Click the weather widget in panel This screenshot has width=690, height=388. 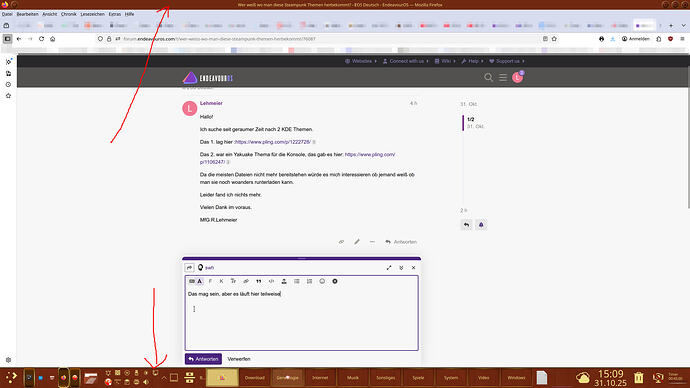coord(583,377)
